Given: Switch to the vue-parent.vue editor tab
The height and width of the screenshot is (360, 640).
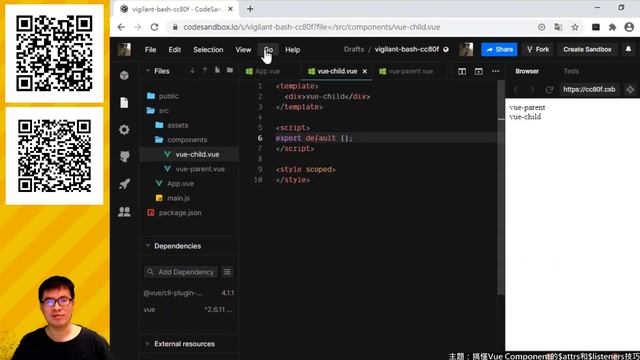Looking at the screenshot, I should pyautogui.click(x=411, y=71).
